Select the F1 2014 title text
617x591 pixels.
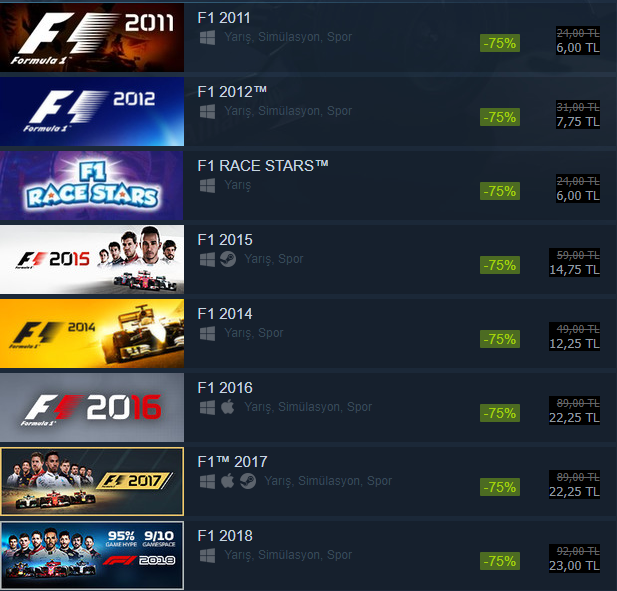coord(225,314)
